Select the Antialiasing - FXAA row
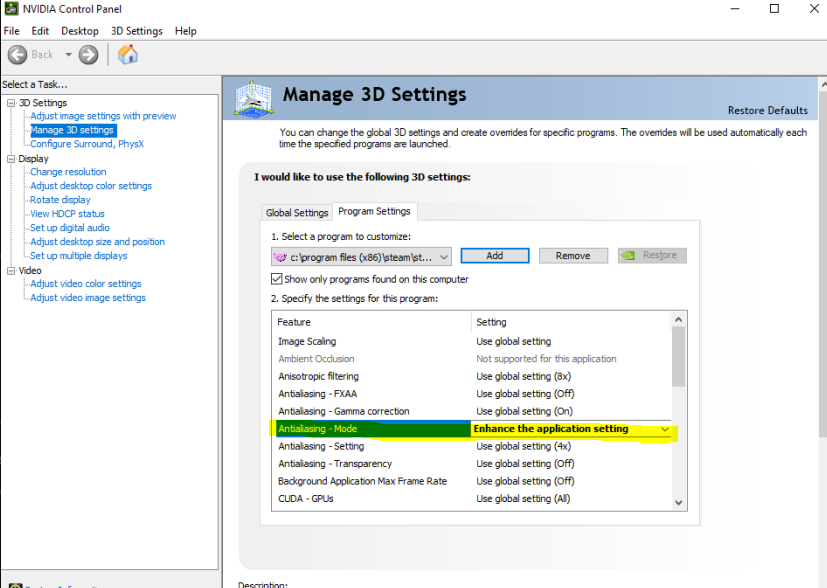827x588 pixels. [x=472, y=394]
